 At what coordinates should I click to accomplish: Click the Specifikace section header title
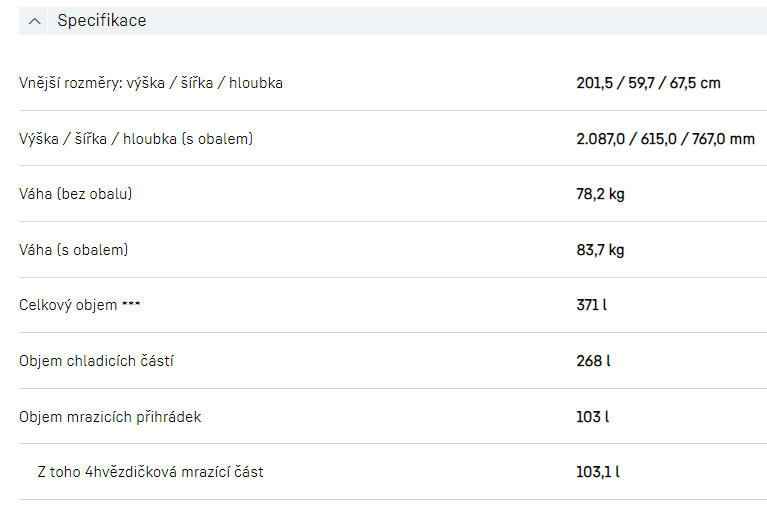click(101, 21)
